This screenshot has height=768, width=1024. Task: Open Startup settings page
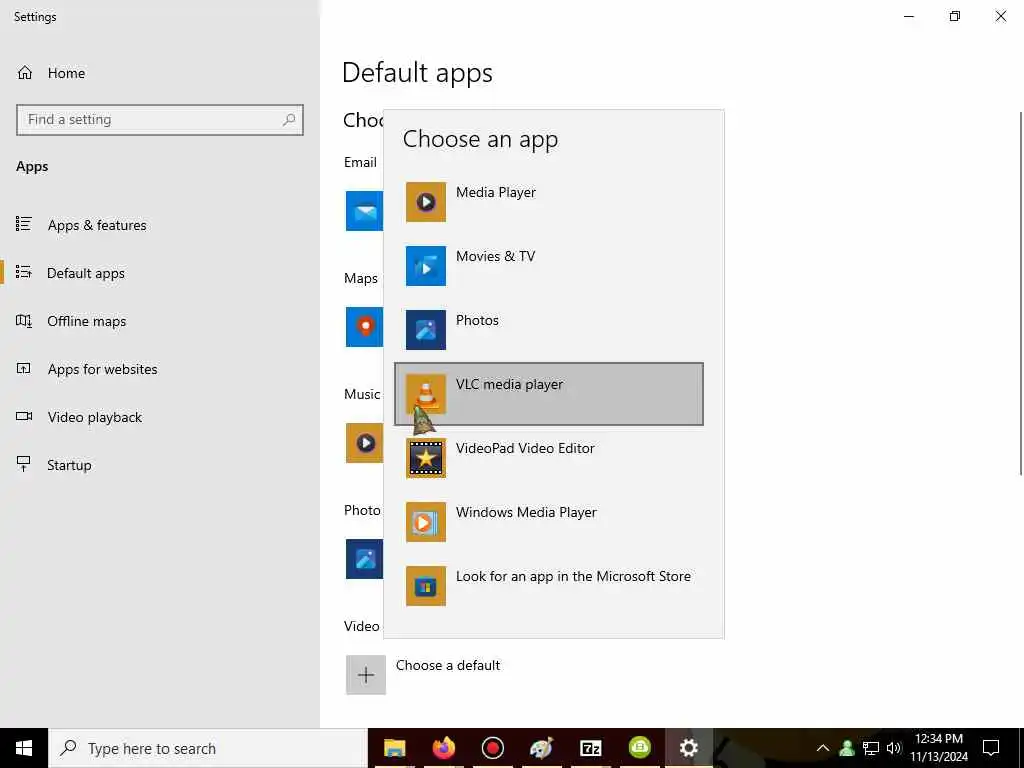[x=160, y=465]
